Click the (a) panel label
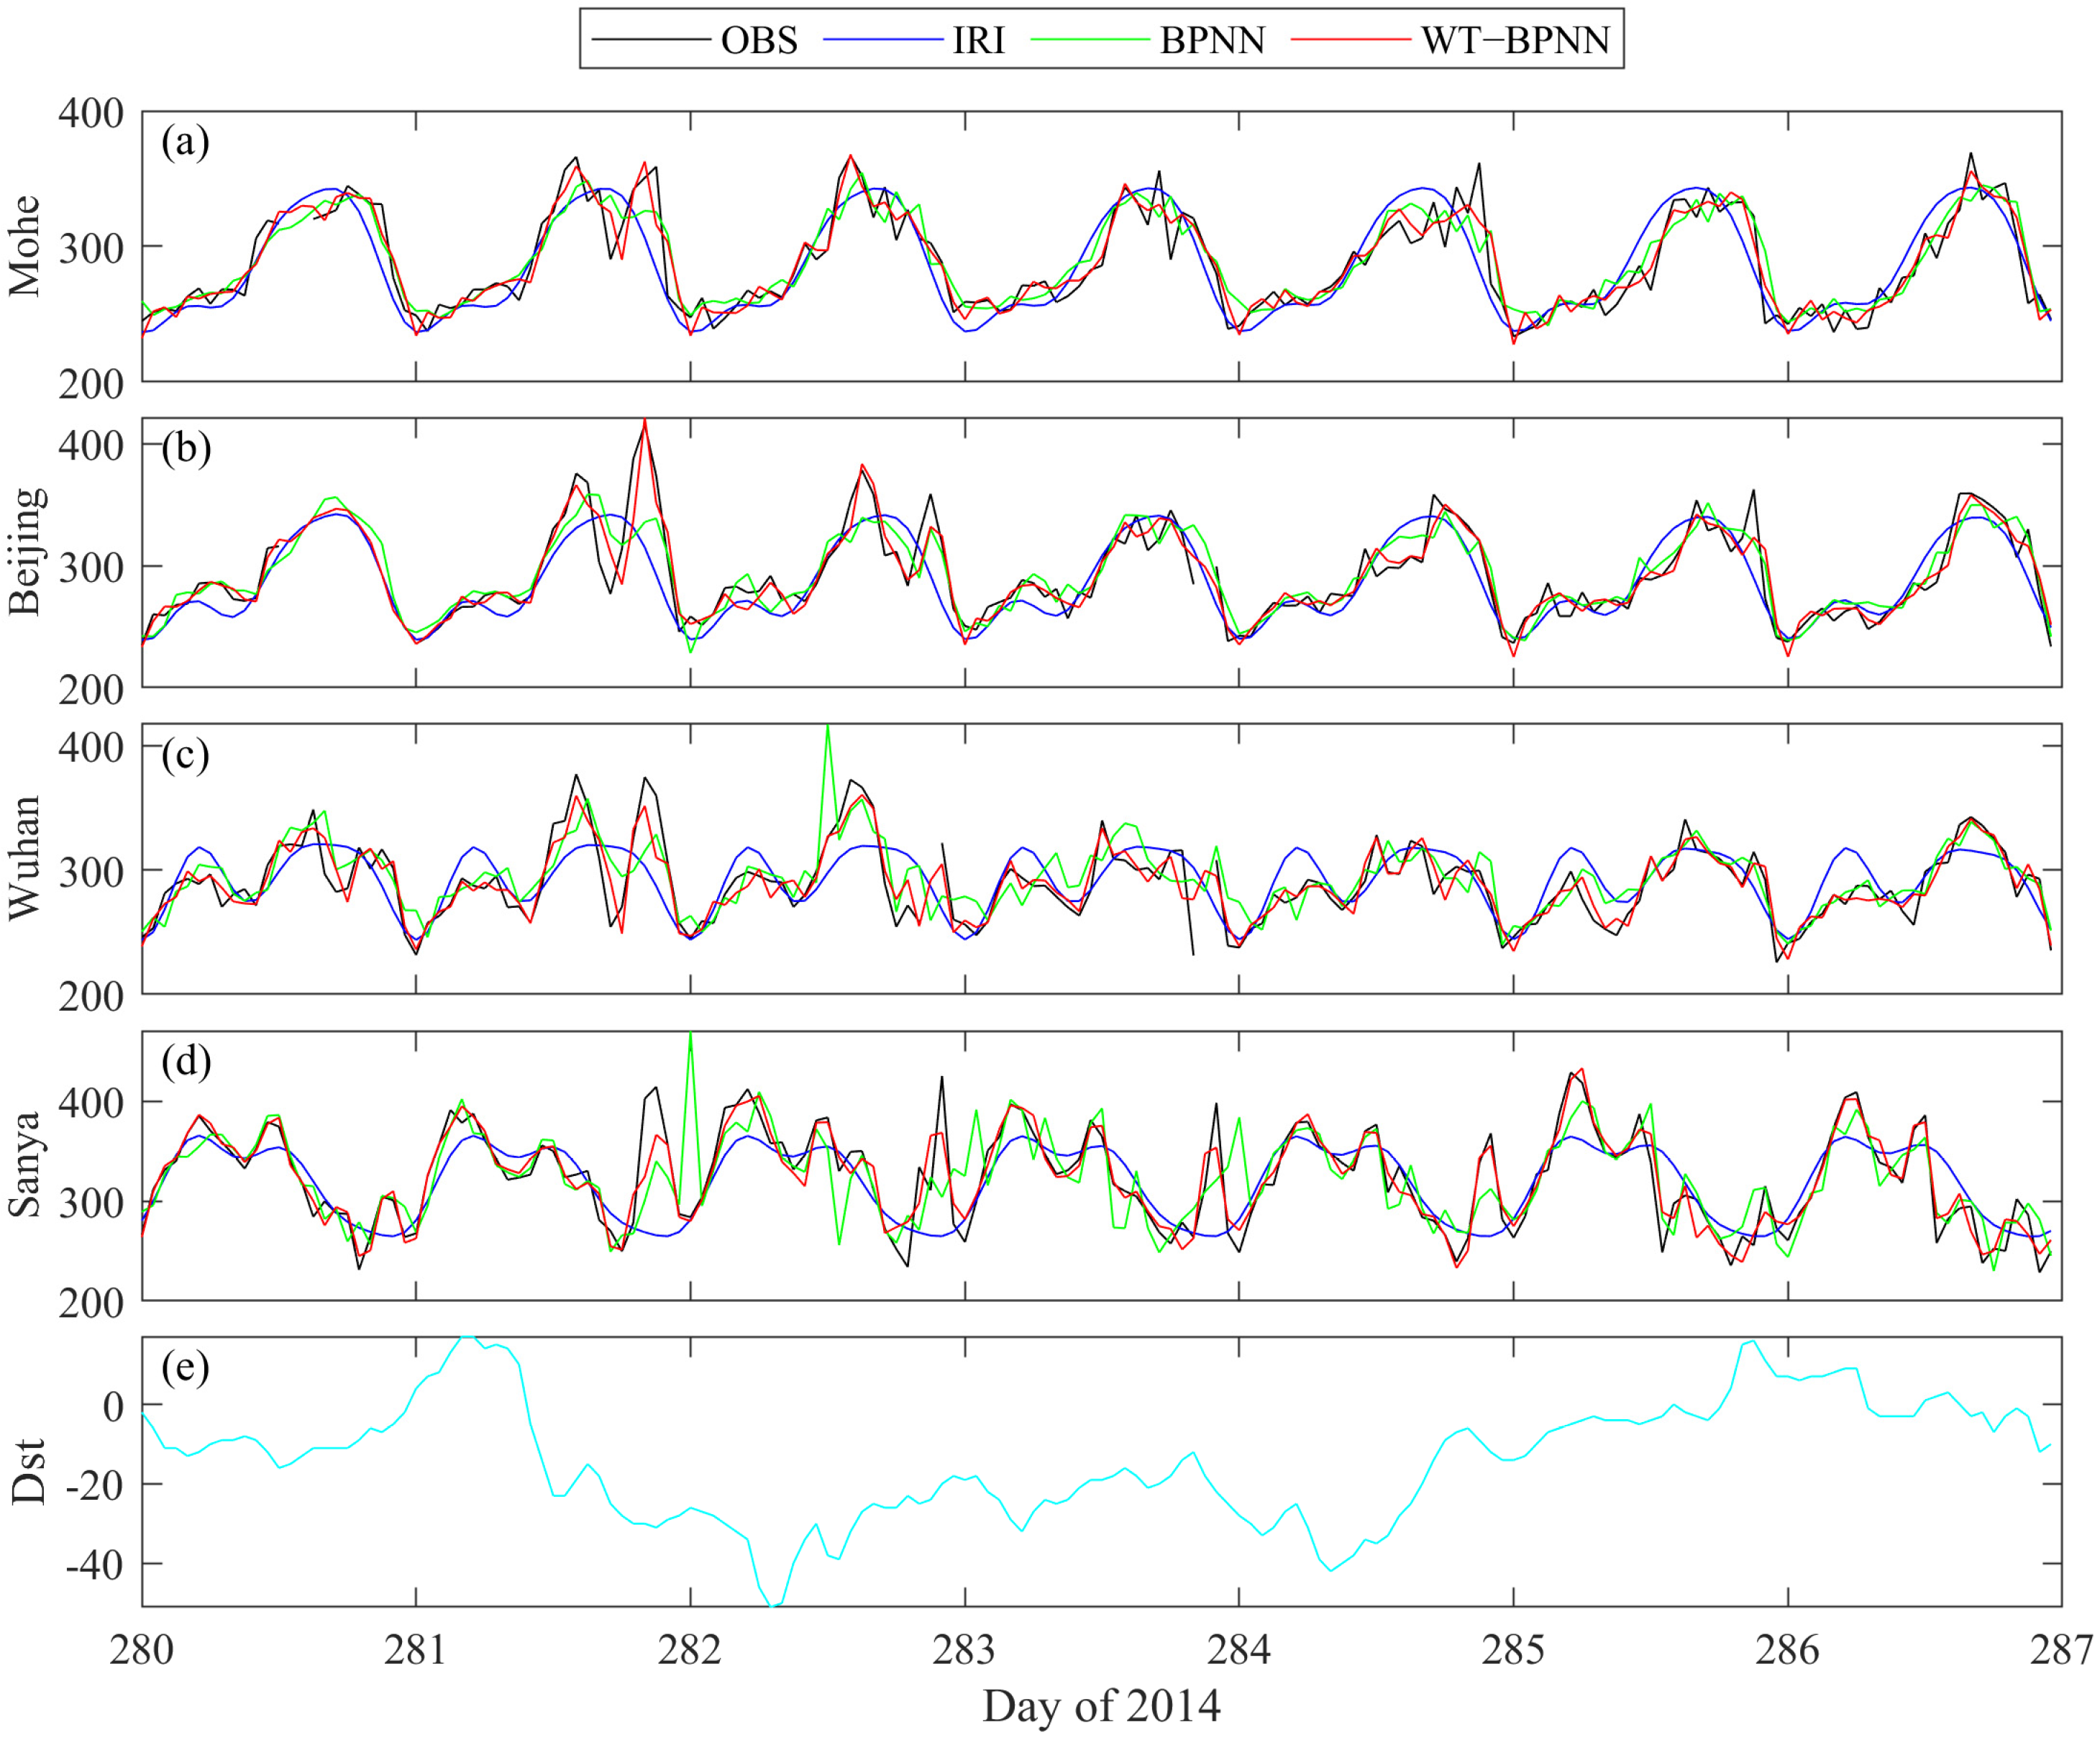Screen dimensions: 2100x1740 coord(186,142)
